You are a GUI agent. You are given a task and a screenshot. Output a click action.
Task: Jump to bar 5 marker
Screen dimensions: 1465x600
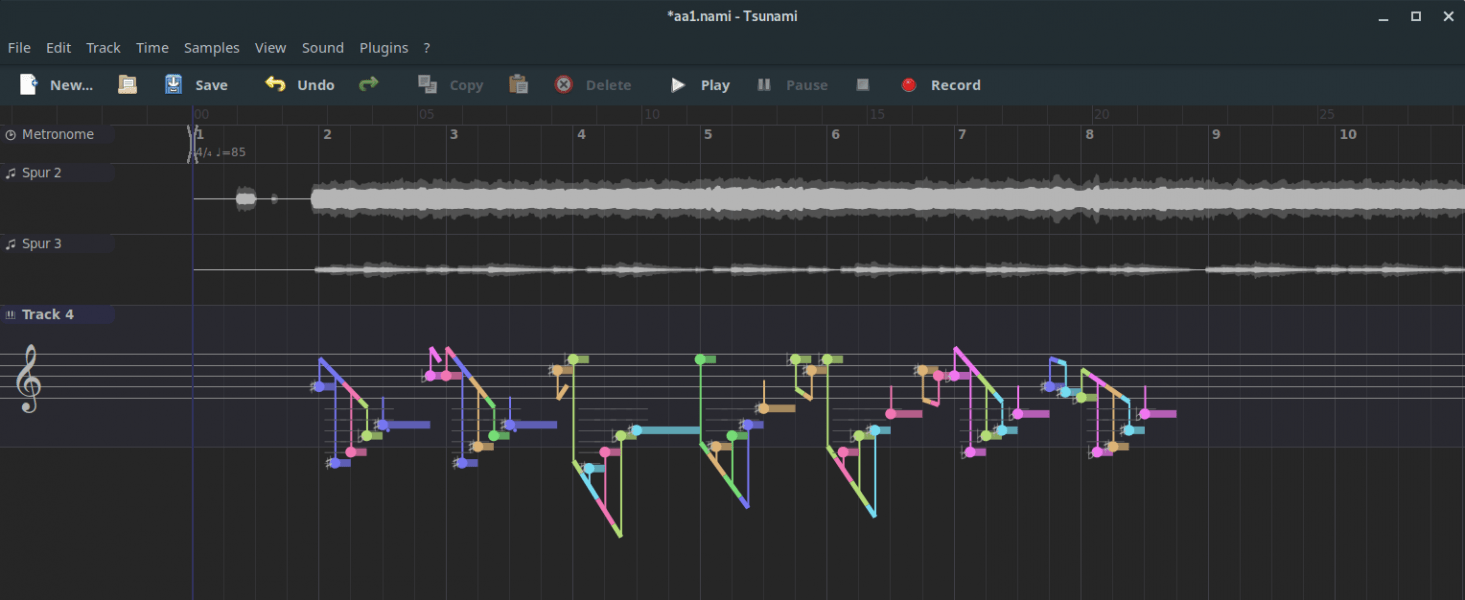pos(708,134)
